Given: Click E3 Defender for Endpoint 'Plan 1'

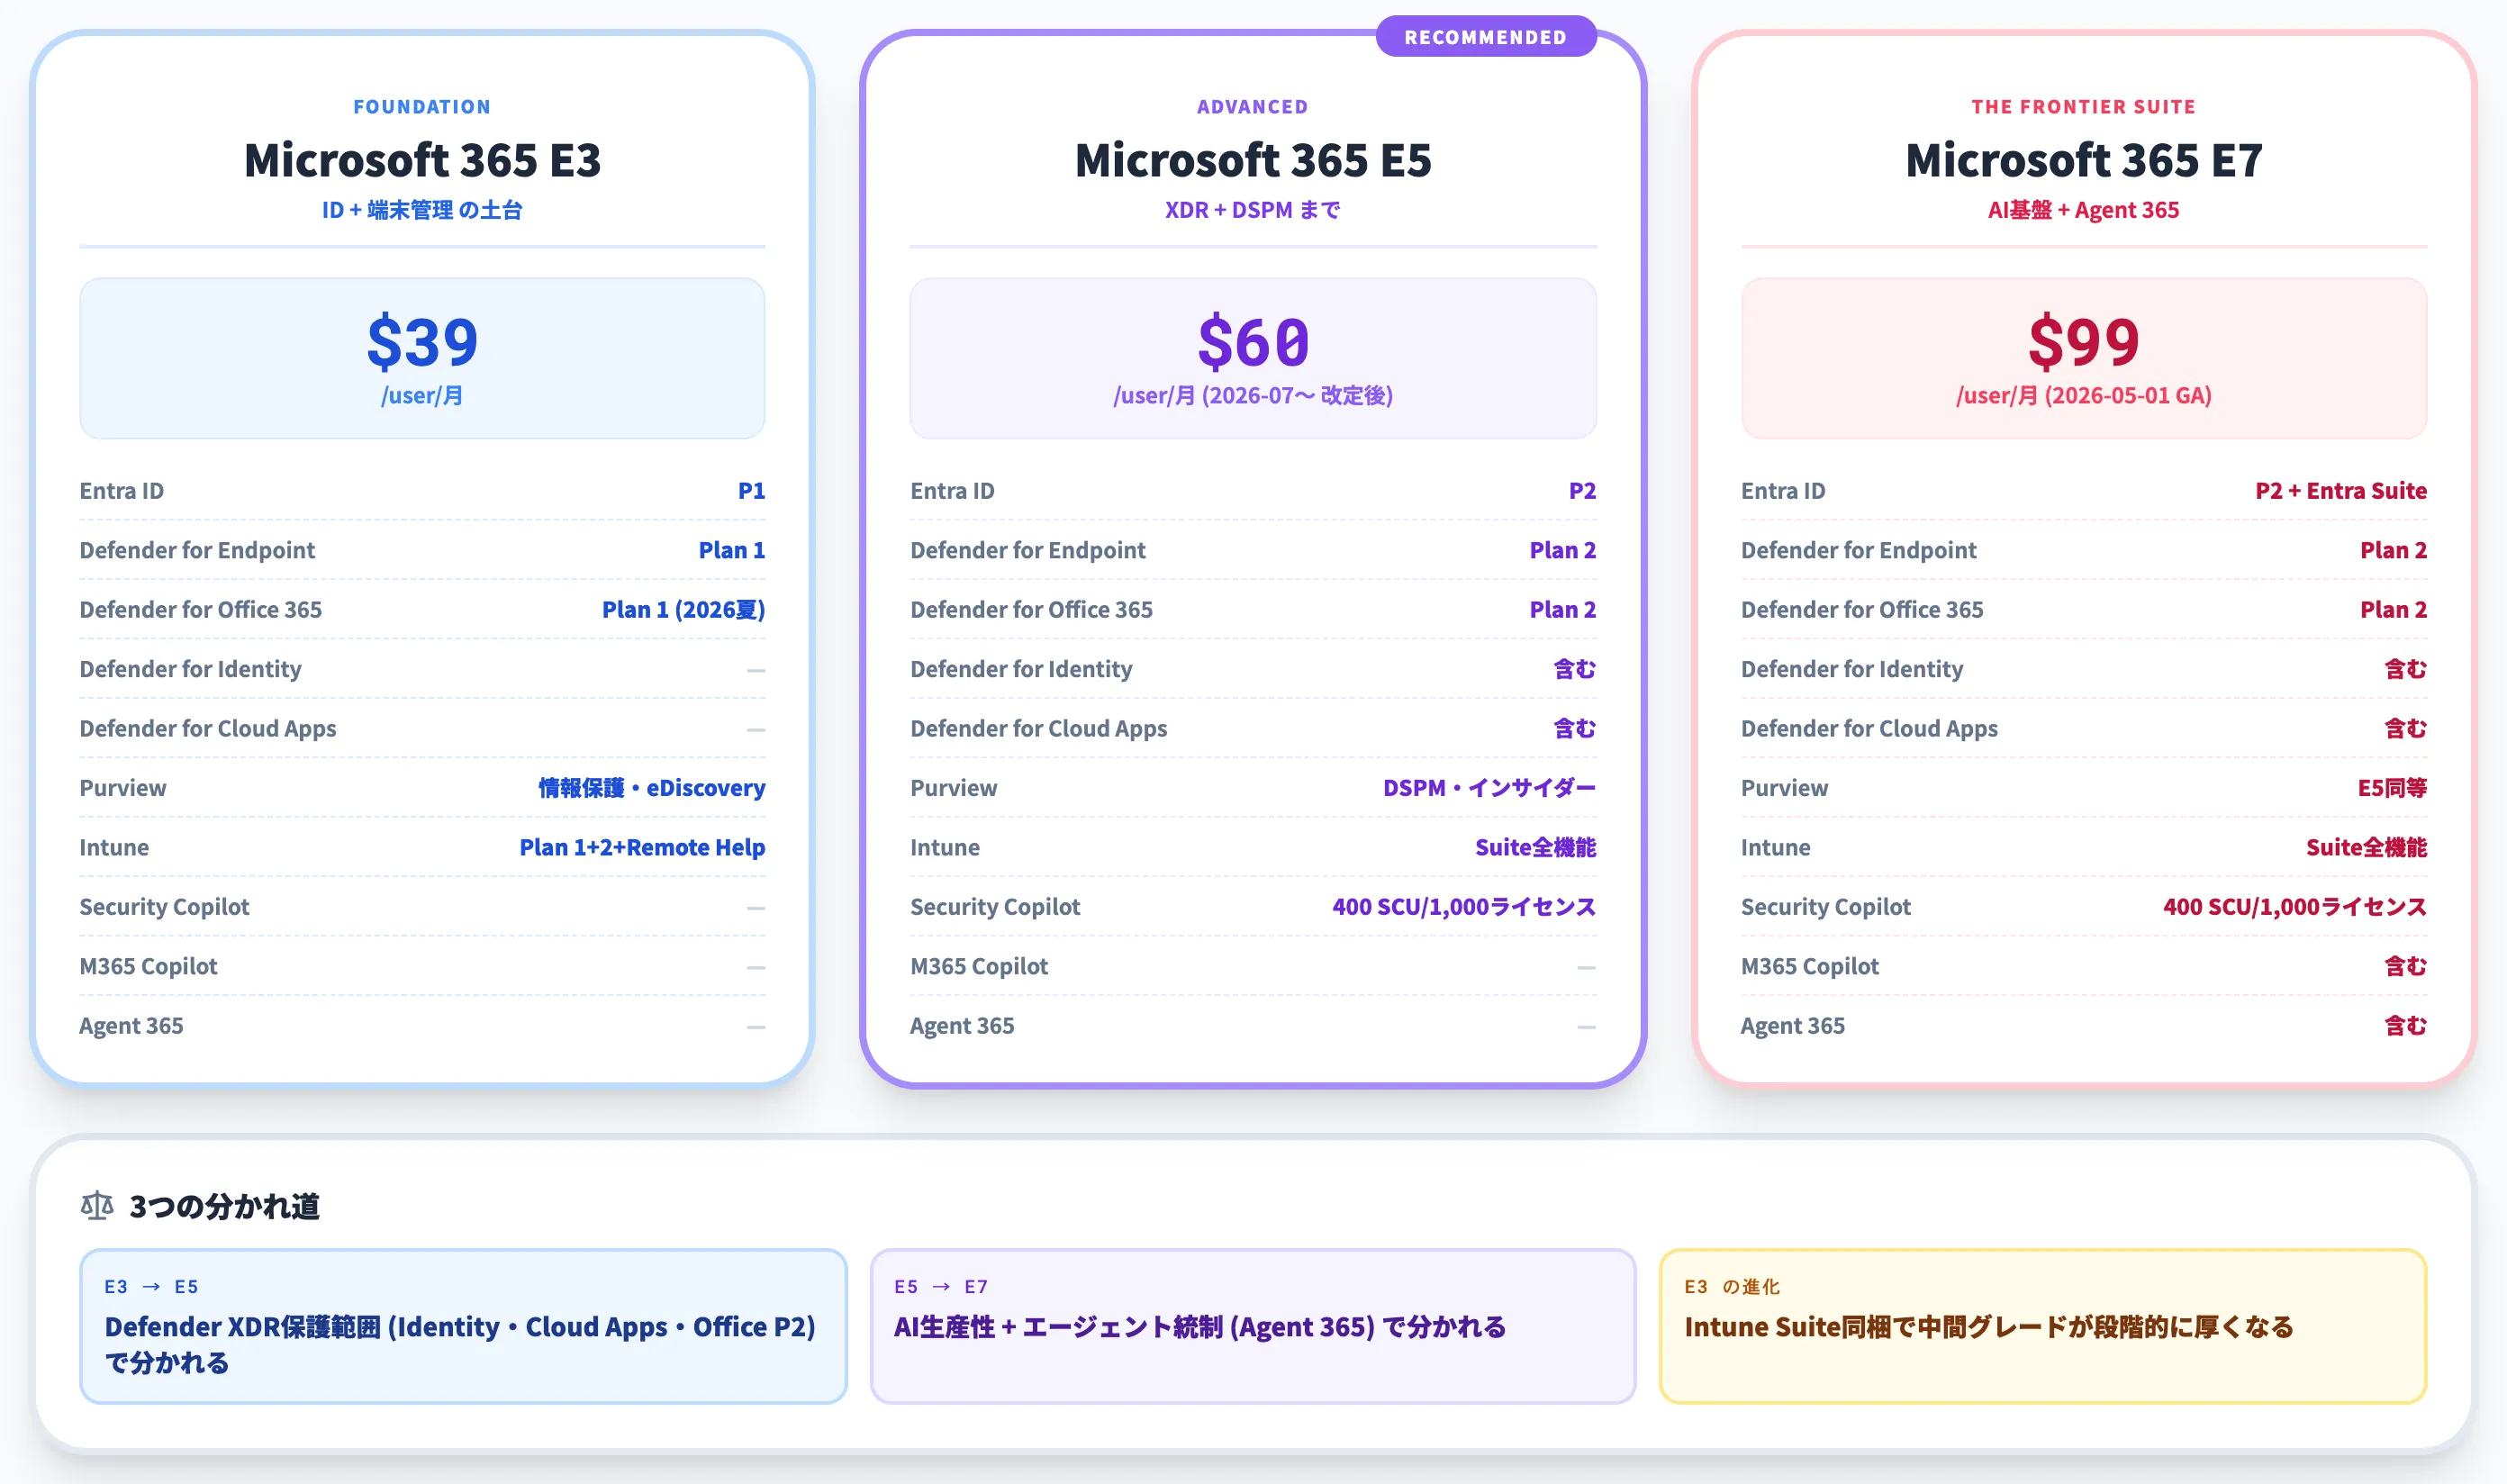Looking at the screenshot, I should click(731, 550).
